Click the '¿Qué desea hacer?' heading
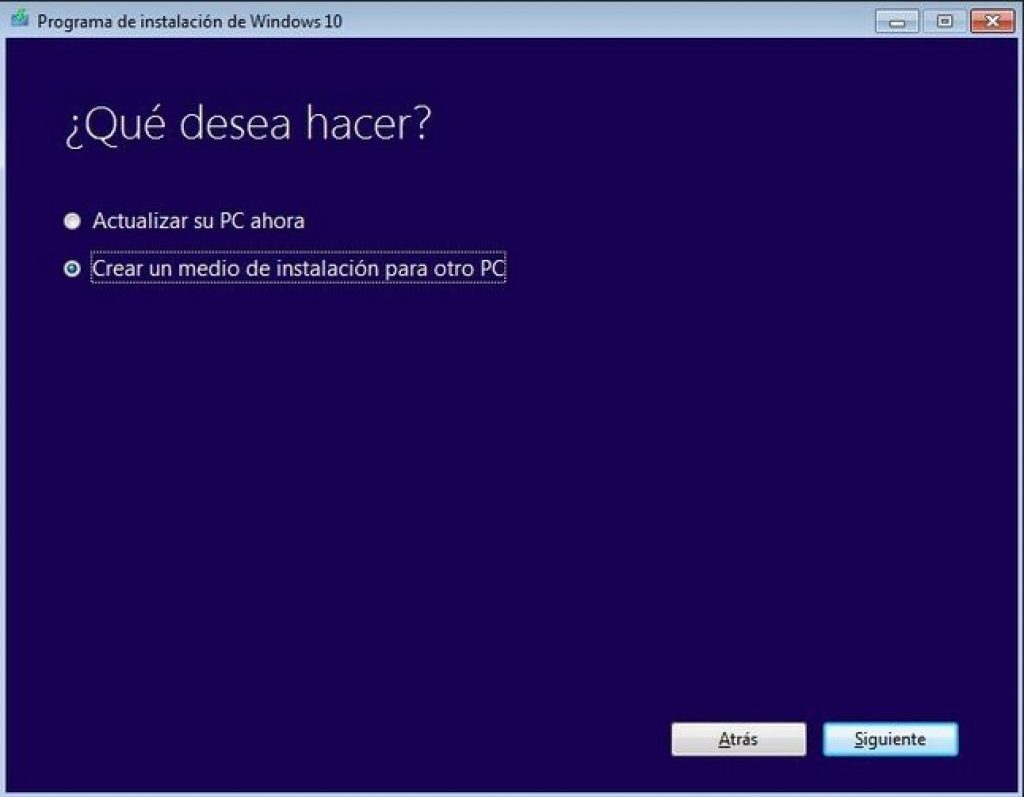Viewport: 1024px width, 797px height. tap(249, 124)
